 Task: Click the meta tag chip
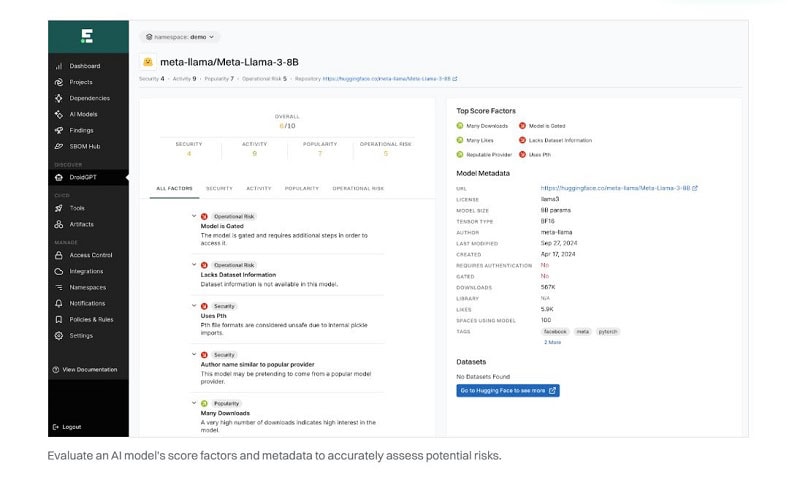click(x=582, y=332)
